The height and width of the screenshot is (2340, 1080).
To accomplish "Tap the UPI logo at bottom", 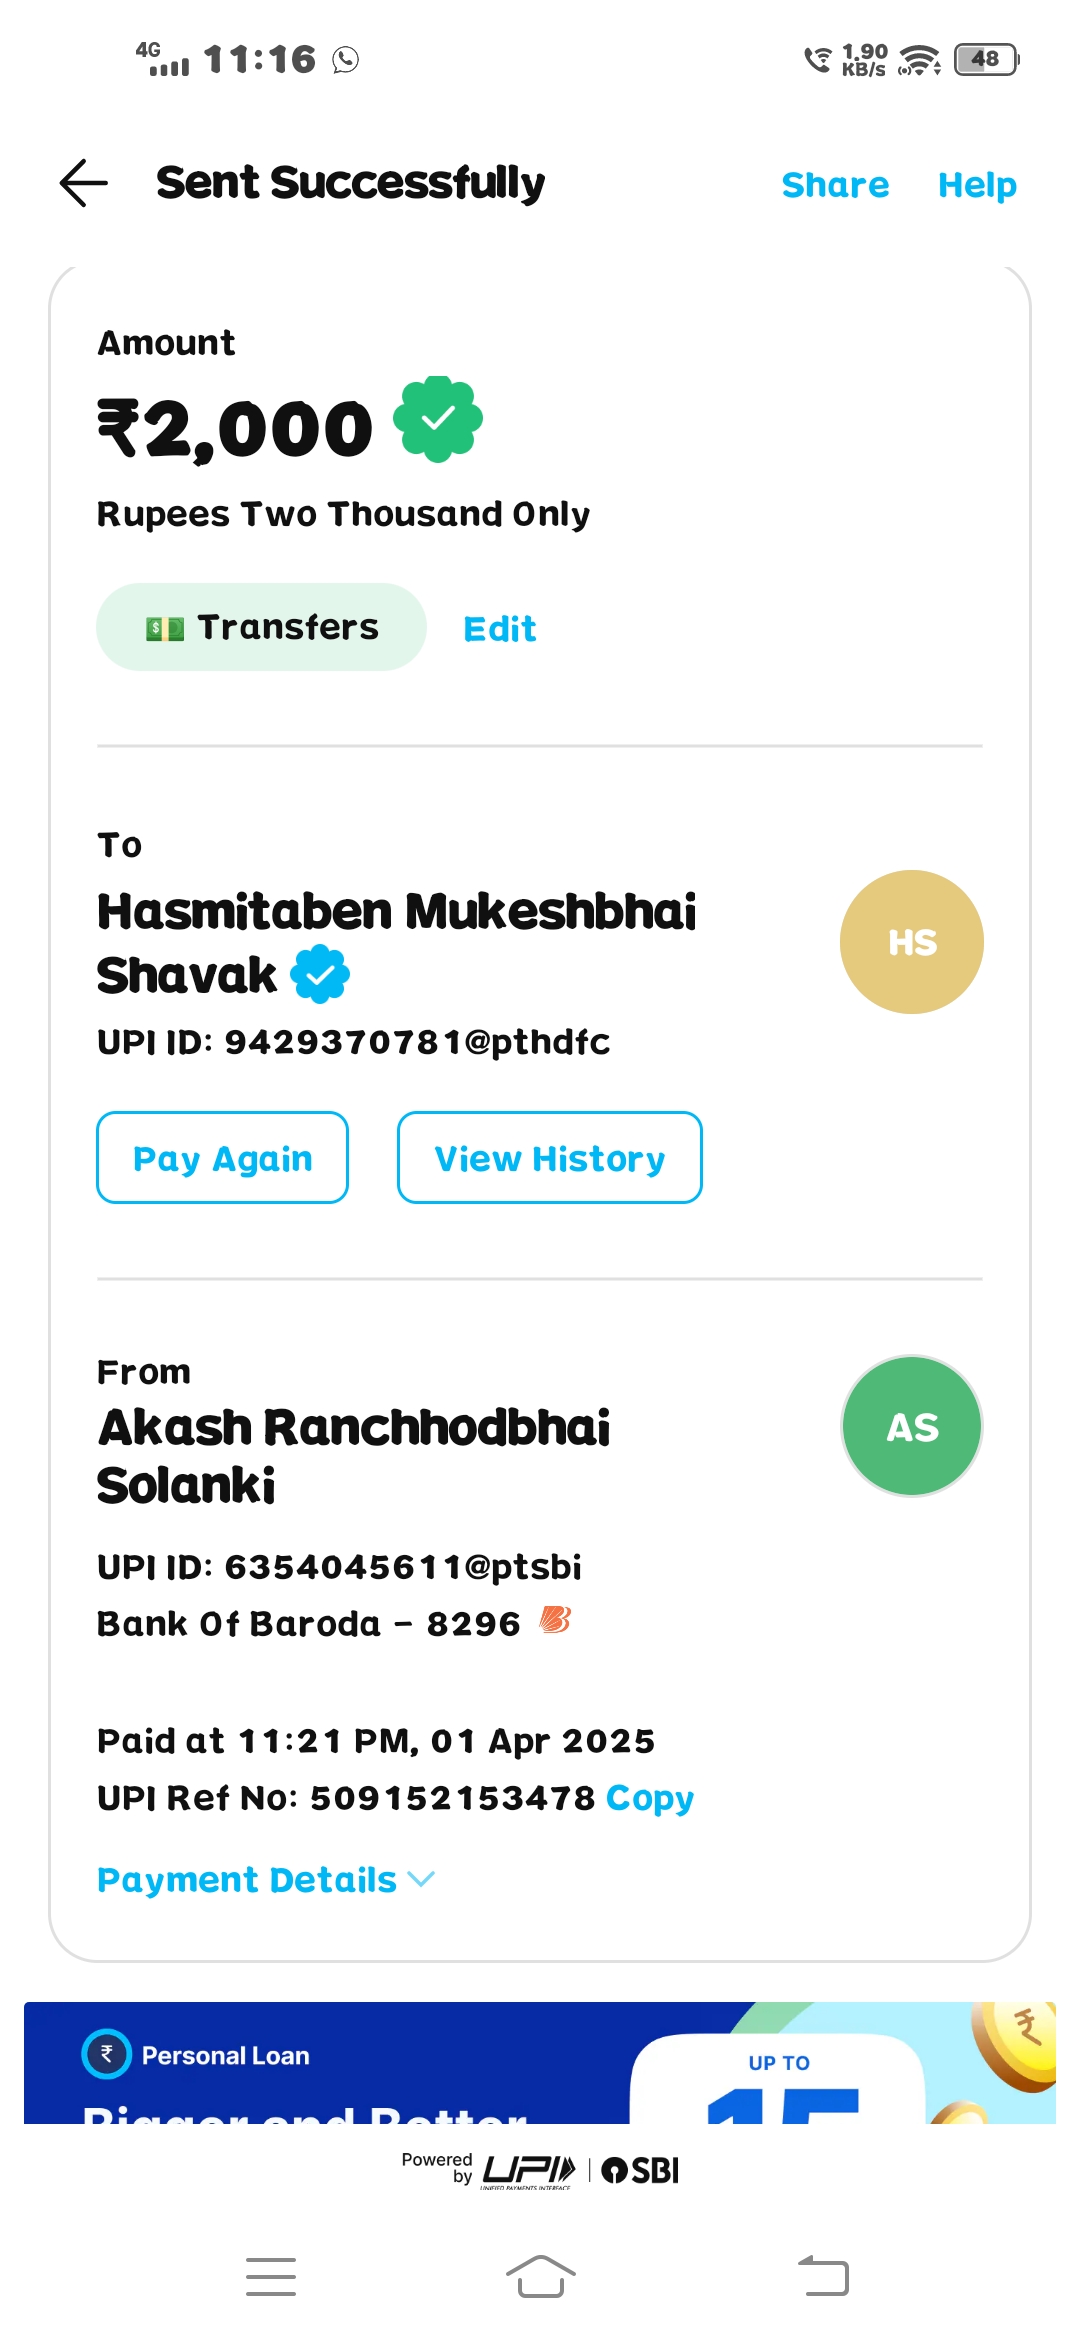I will point(529,2170).
